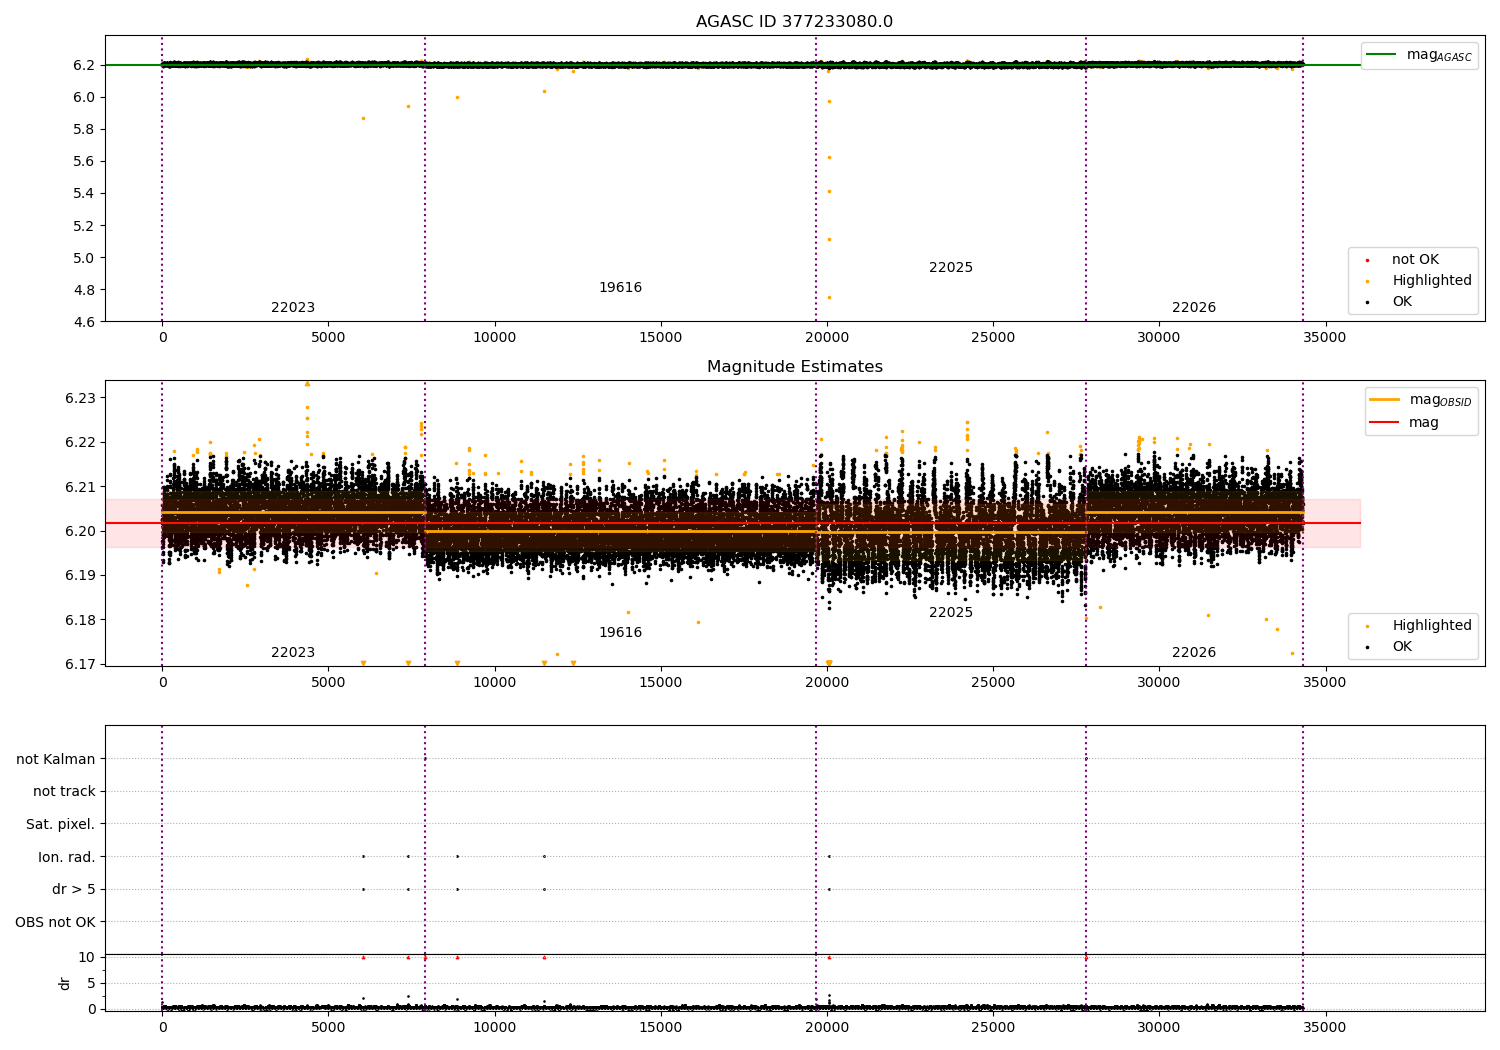Click the '22026' obsid label in top plot

tap(1194, 308)
